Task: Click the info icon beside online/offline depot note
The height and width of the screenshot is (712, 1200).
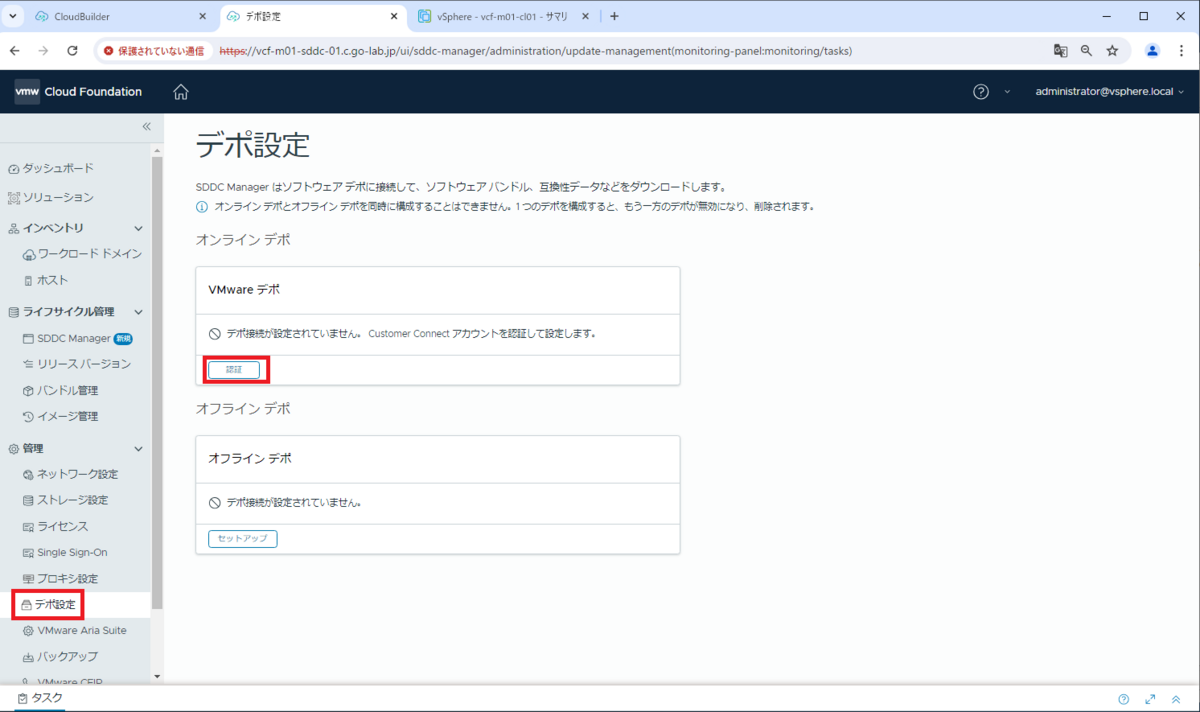Action: tap(202, 207)
